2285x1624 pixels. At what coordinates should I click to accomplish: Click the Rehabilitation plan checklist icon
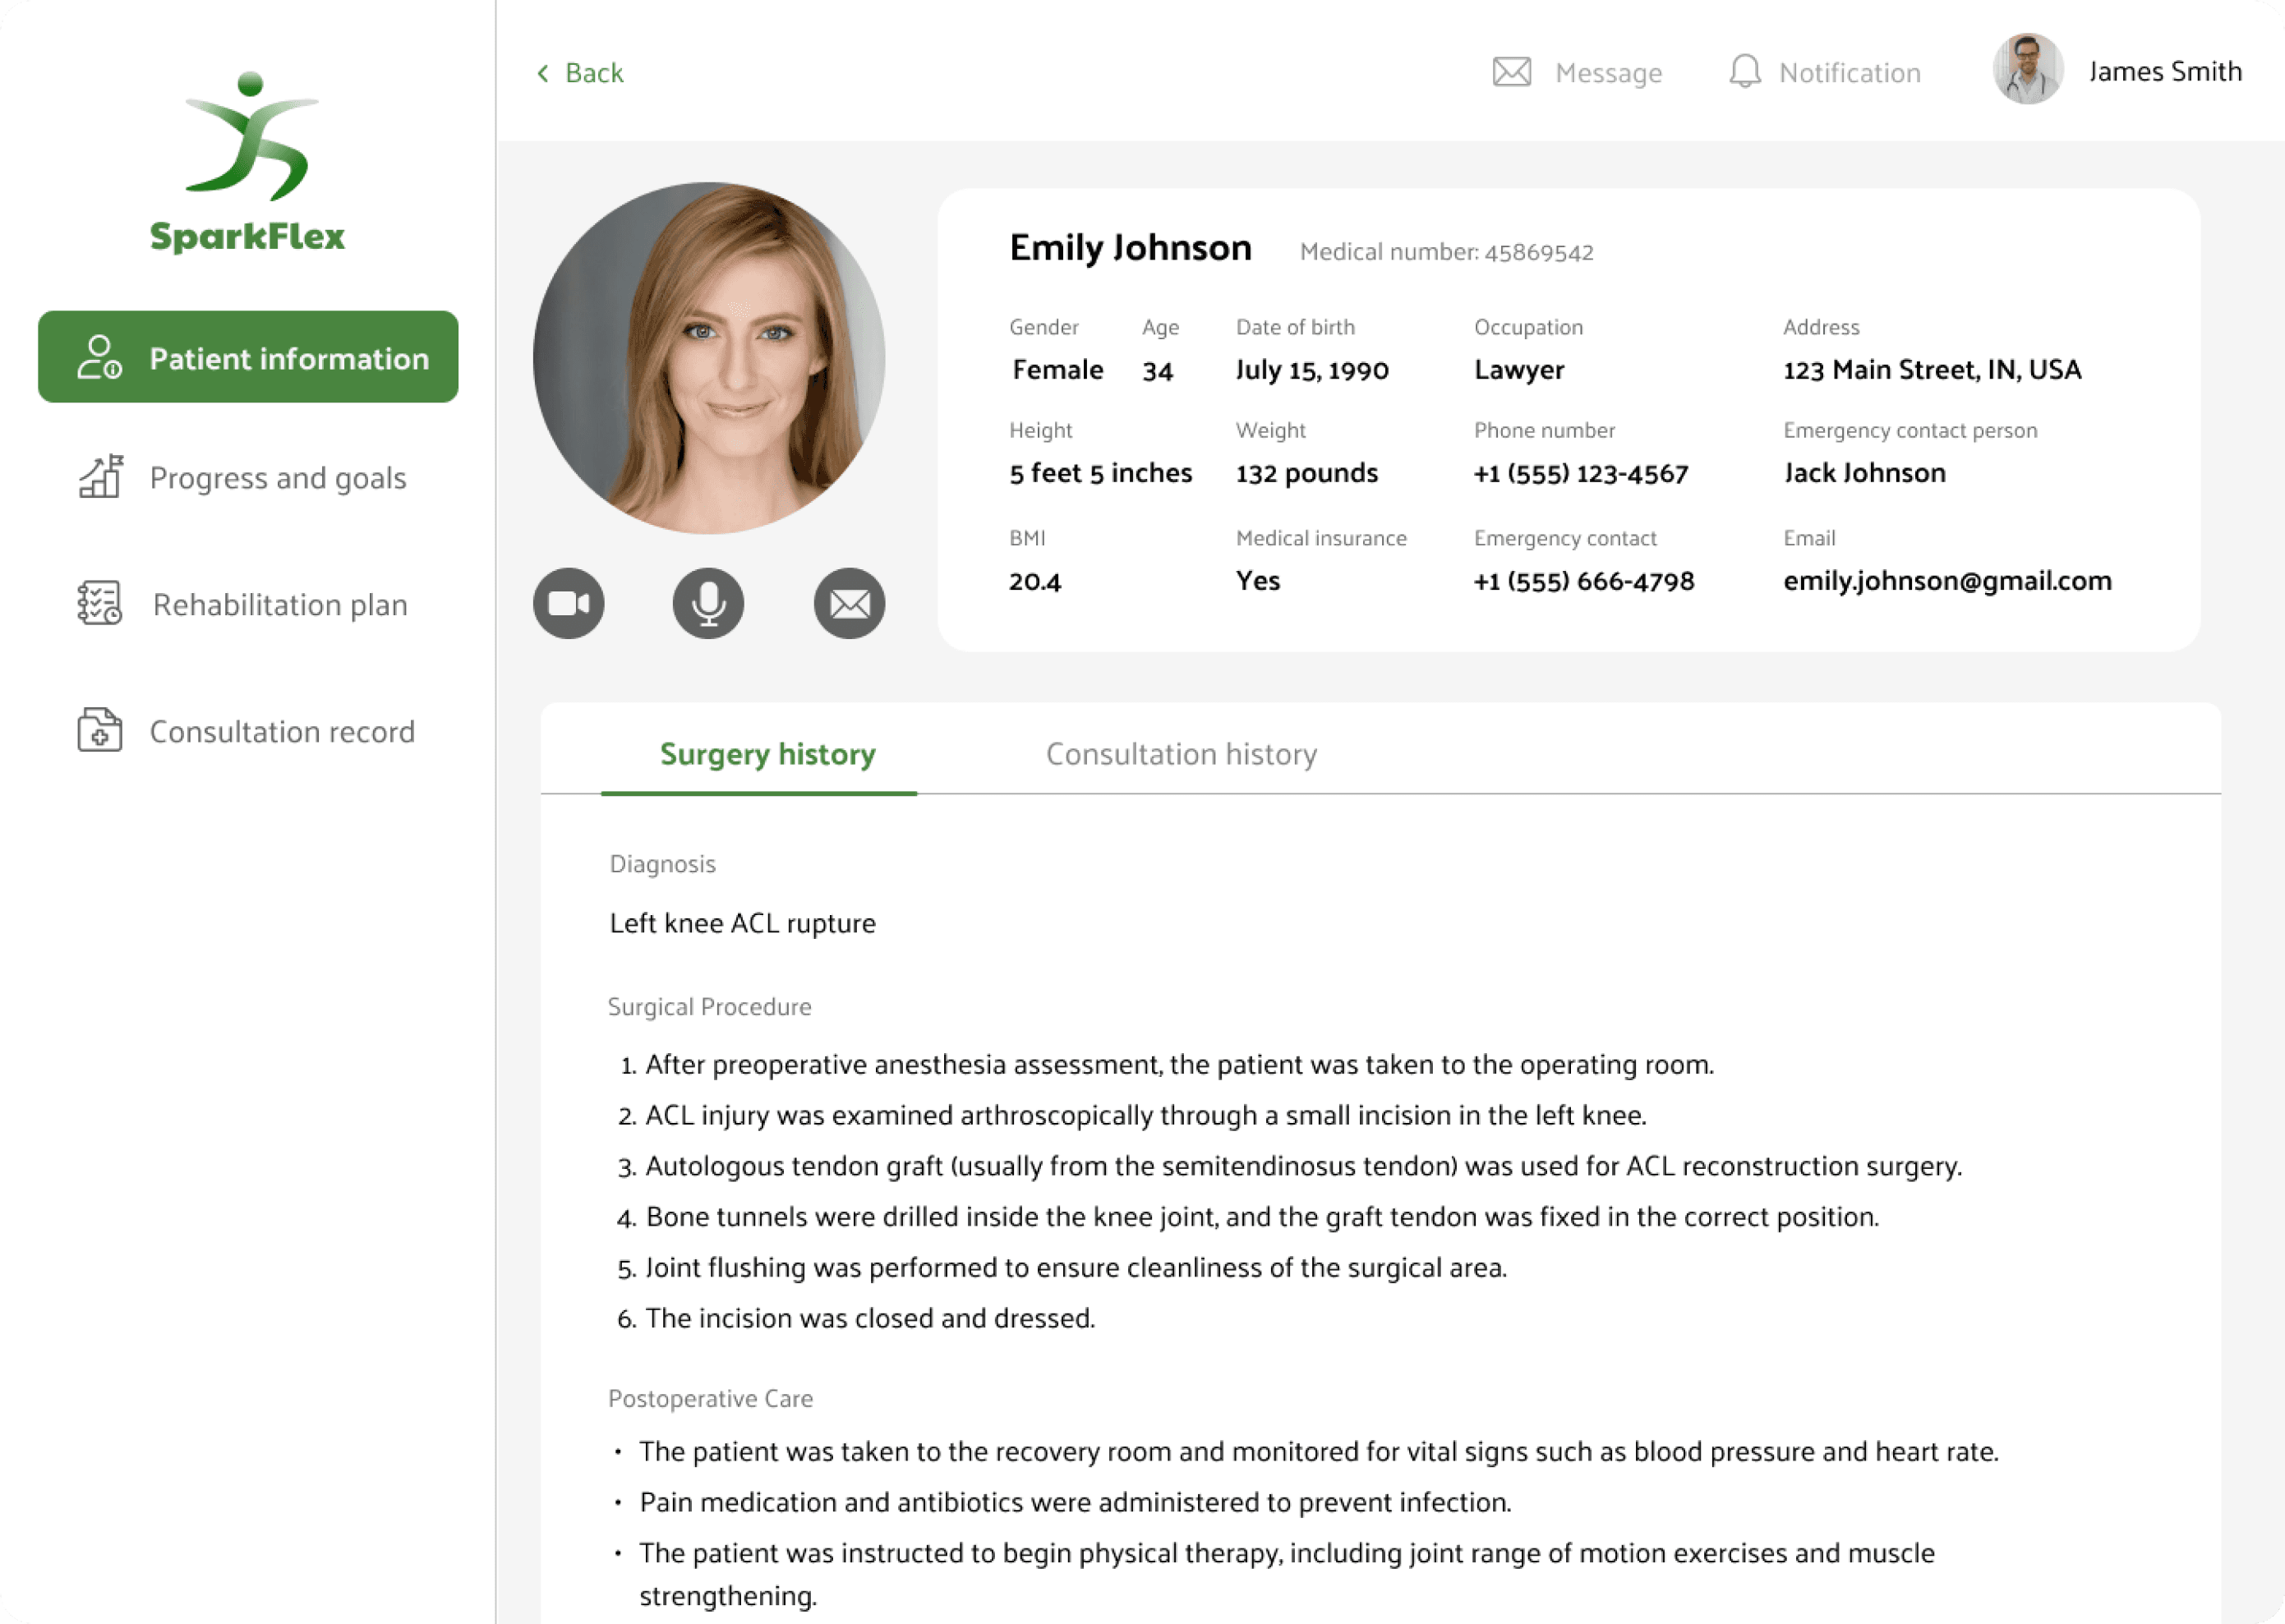(x=100, y=603)
